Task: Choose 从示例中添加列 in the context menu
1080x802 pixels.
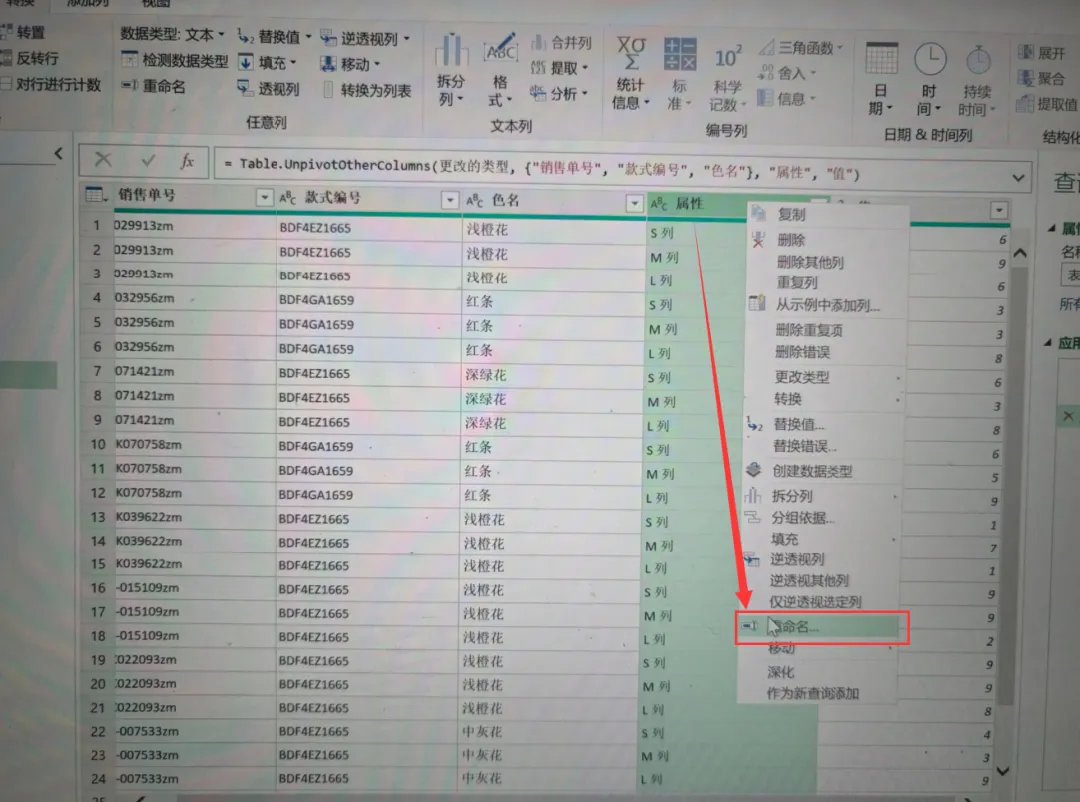Action: click(828, 305)
